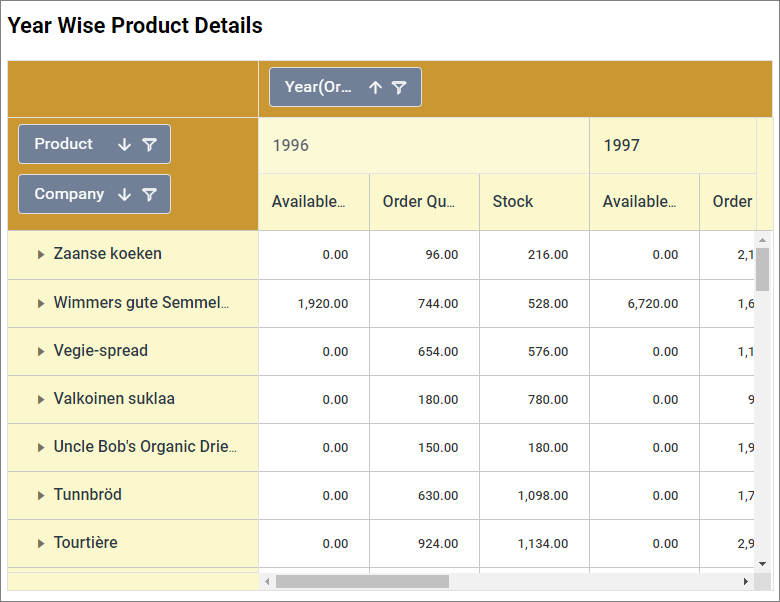The width and height of the screenshot is (780, 602).
Task: Select the 1997 year column header
Action: (x=621, y=145)
